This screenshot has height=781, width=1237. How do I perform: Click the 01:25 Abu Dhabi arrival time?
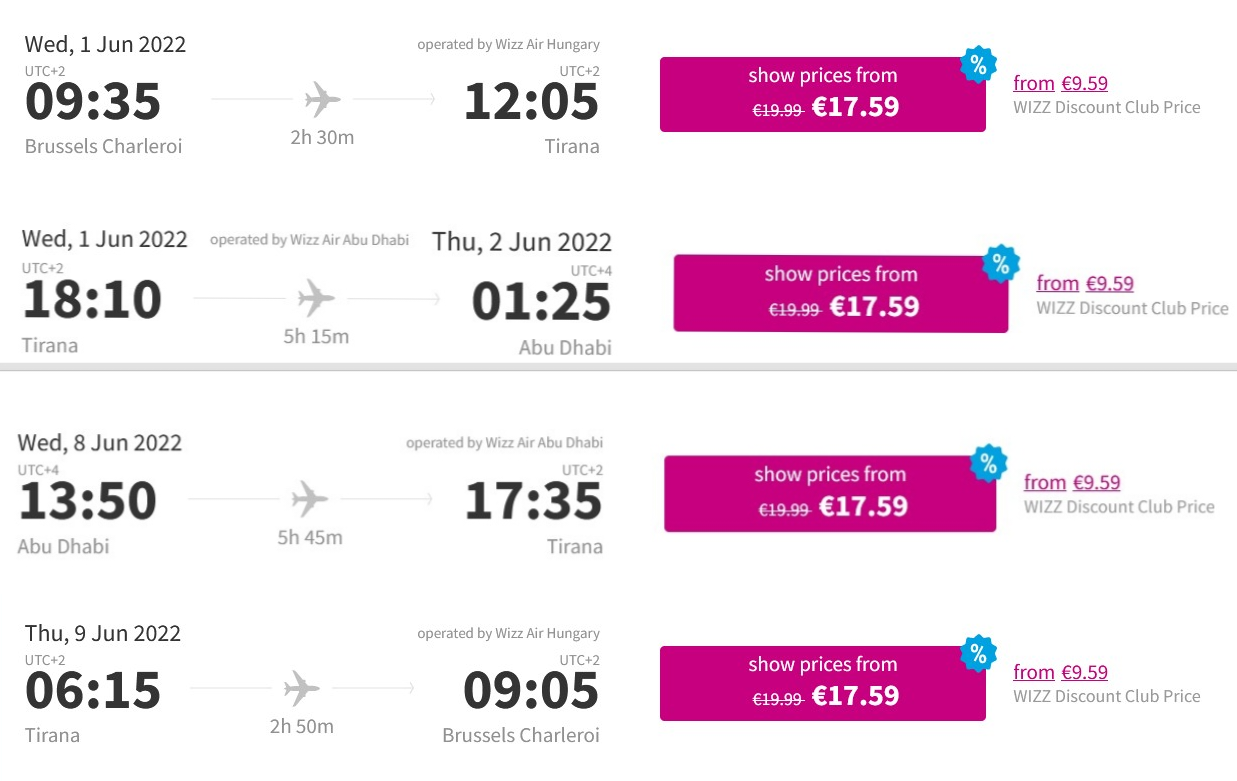coord(541,302)
